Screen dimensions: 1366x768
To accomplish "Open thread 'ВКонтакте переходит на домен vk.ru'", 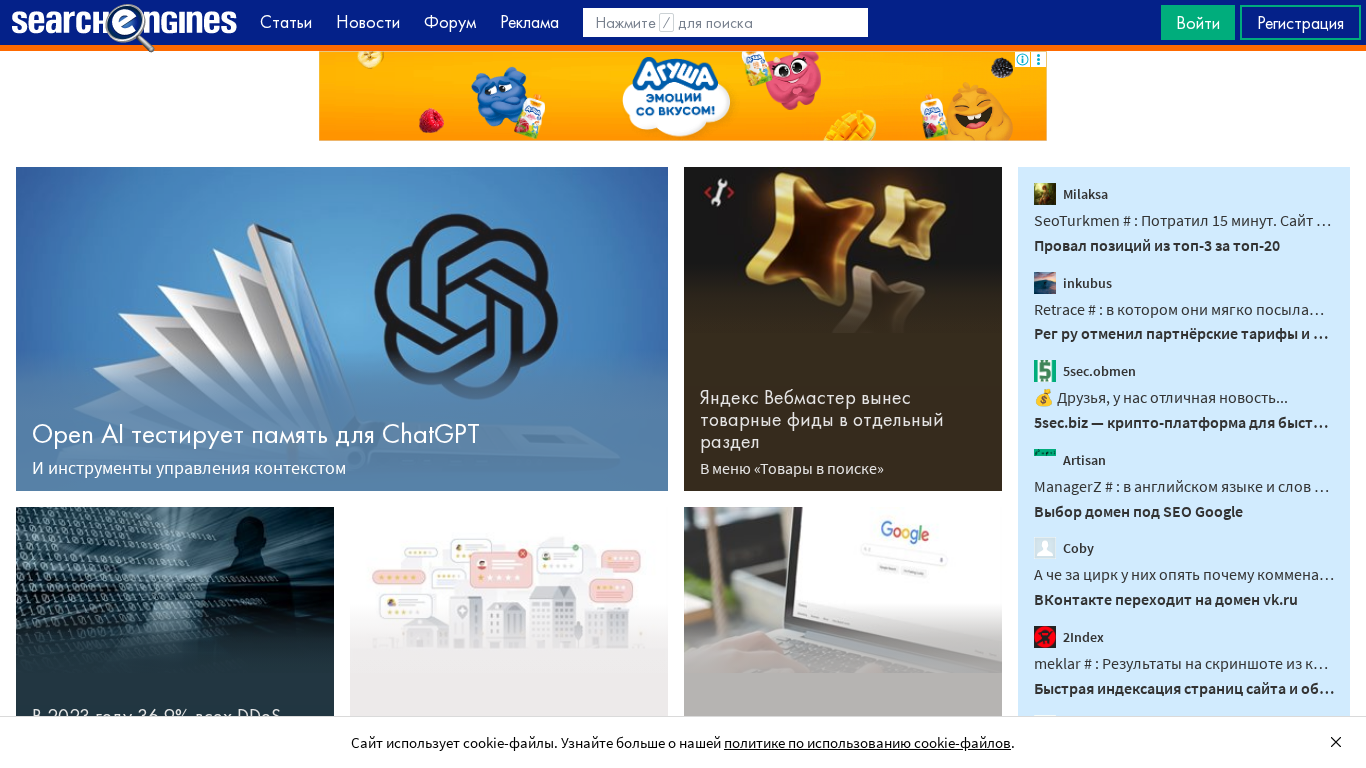I will point(1166,600).
